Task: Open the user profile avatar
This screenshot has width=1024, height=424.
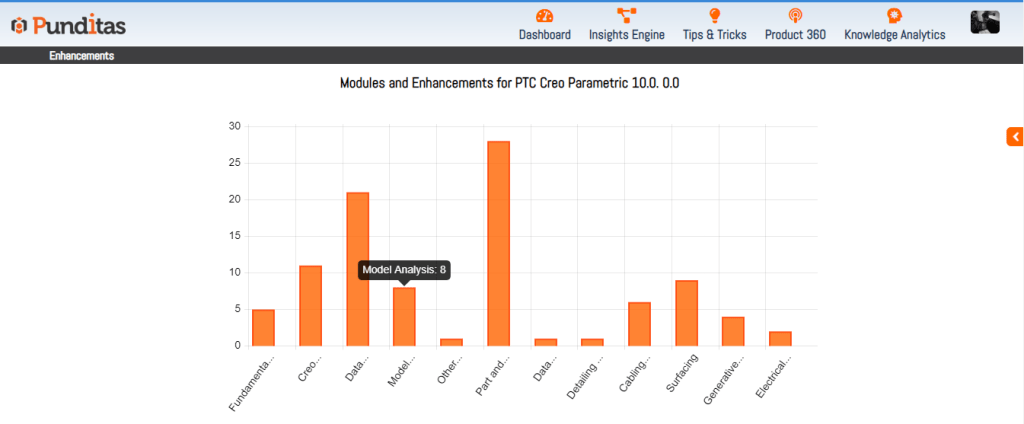Action: click(984, 23)
